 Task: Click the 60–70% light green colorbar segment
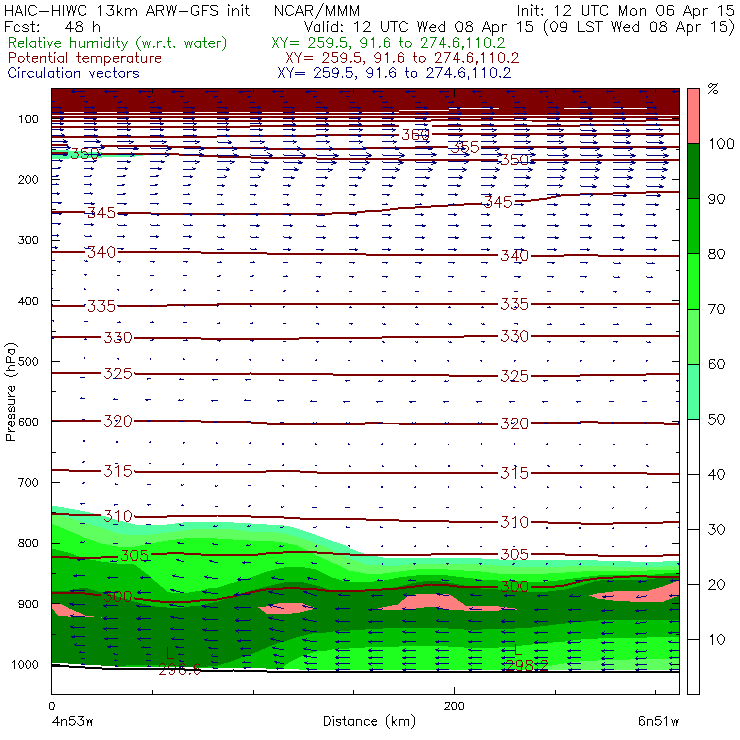pyautogui.click(x=693, y=336)
